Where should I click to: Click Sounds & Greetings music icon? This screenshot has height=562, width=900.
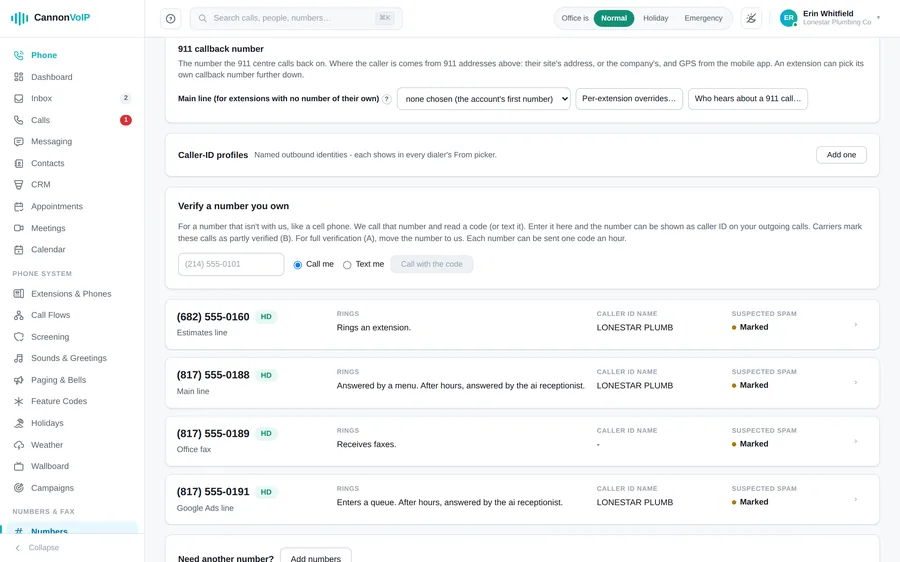click(19, 358)
